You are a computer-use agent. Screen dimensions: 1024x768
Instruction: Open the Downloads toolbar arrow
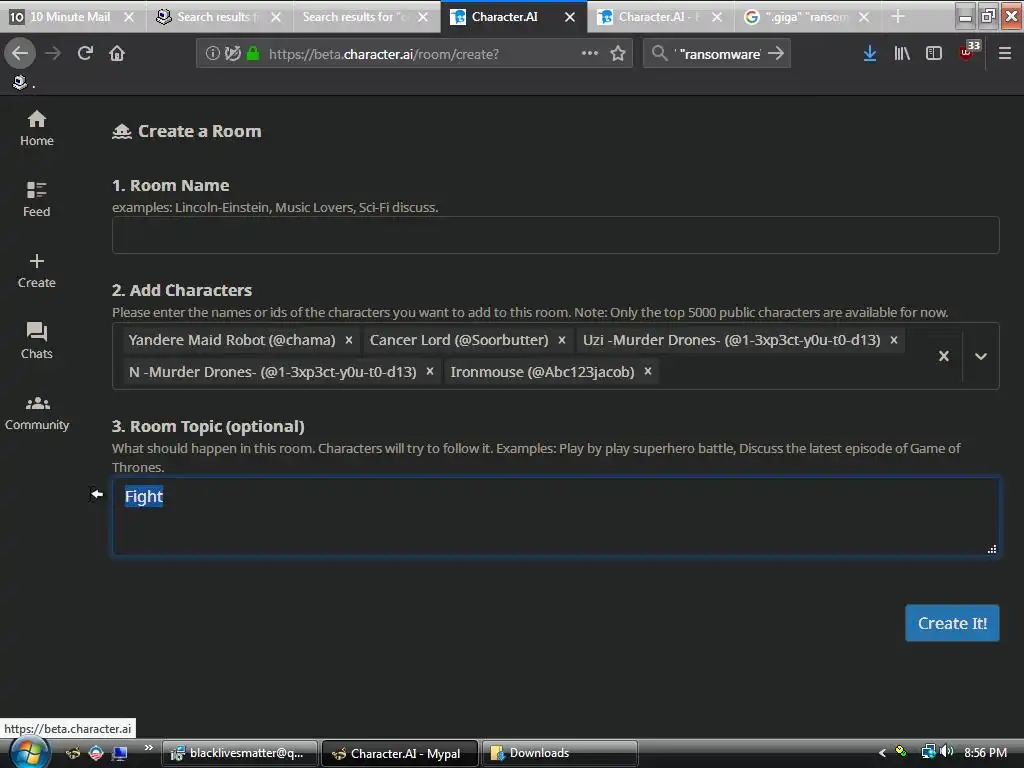(x=869, y=53)
